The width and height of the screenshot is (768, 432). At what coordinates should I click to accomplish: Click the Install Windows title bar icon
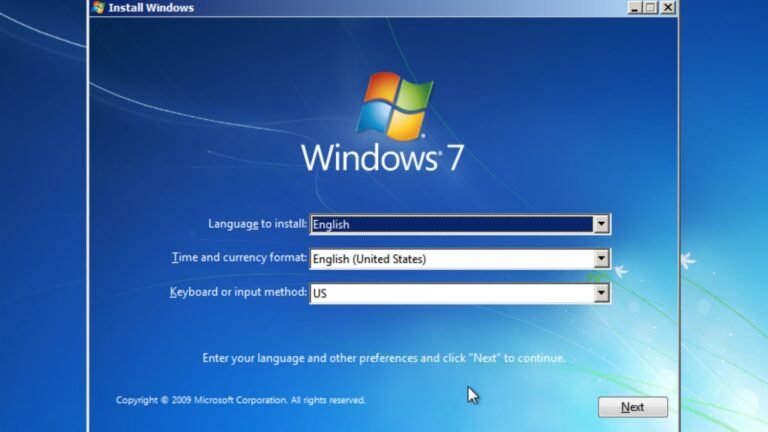pyautogui.click(x=98, y=7)
